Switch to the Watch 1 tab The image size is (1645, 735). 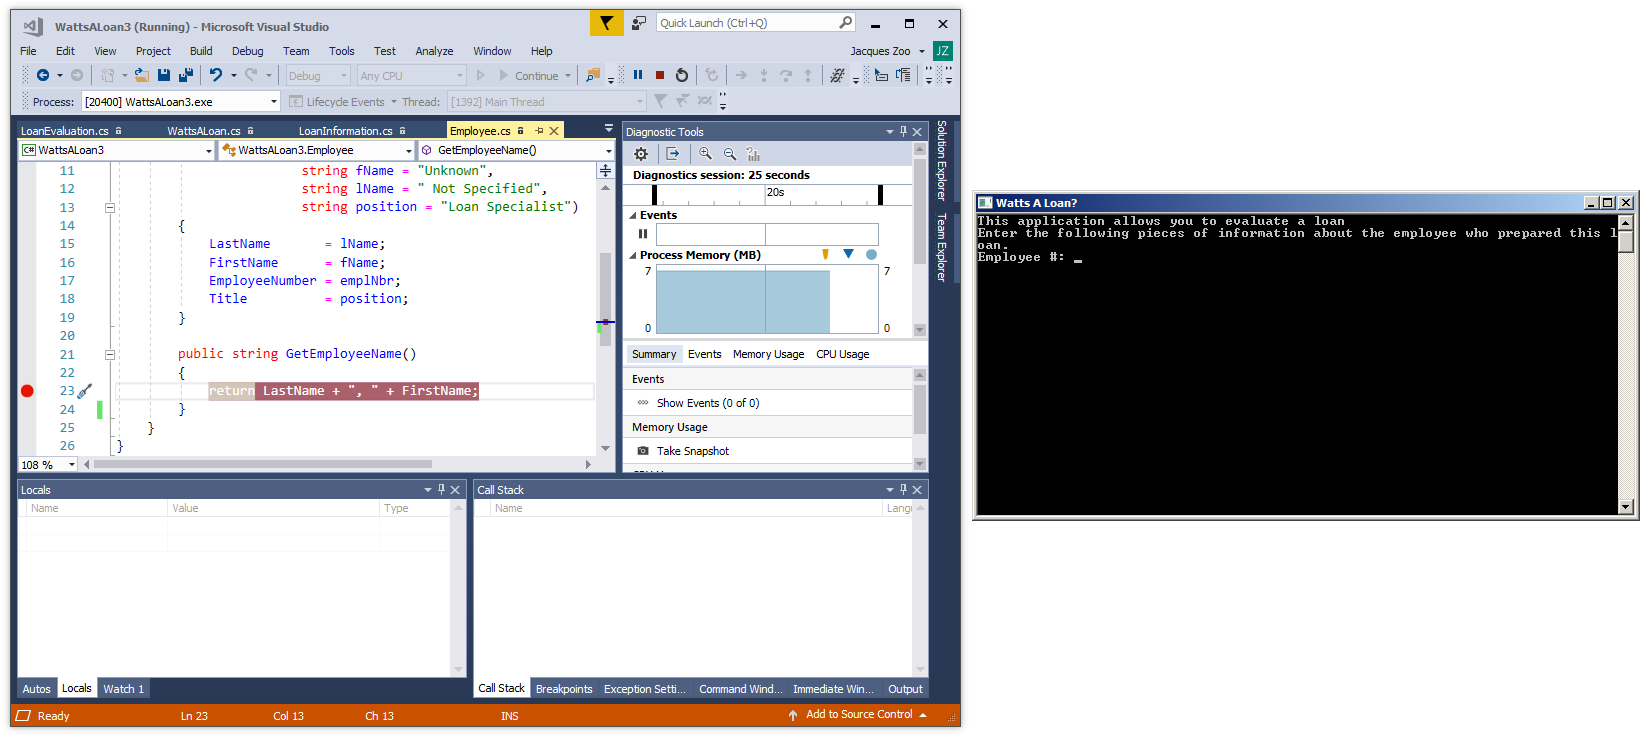[x=123, y=689]
